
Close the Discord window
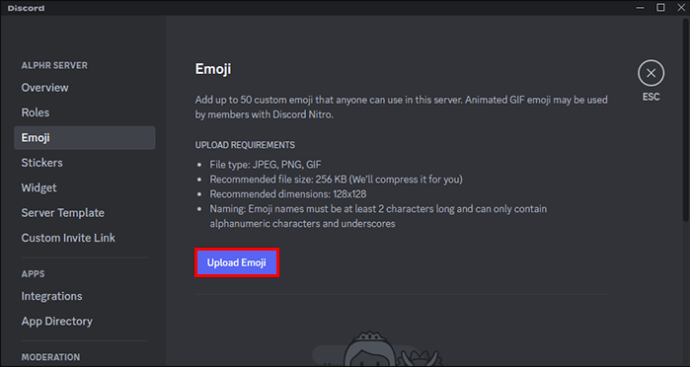pyautogui.click(x=681, y=8)
